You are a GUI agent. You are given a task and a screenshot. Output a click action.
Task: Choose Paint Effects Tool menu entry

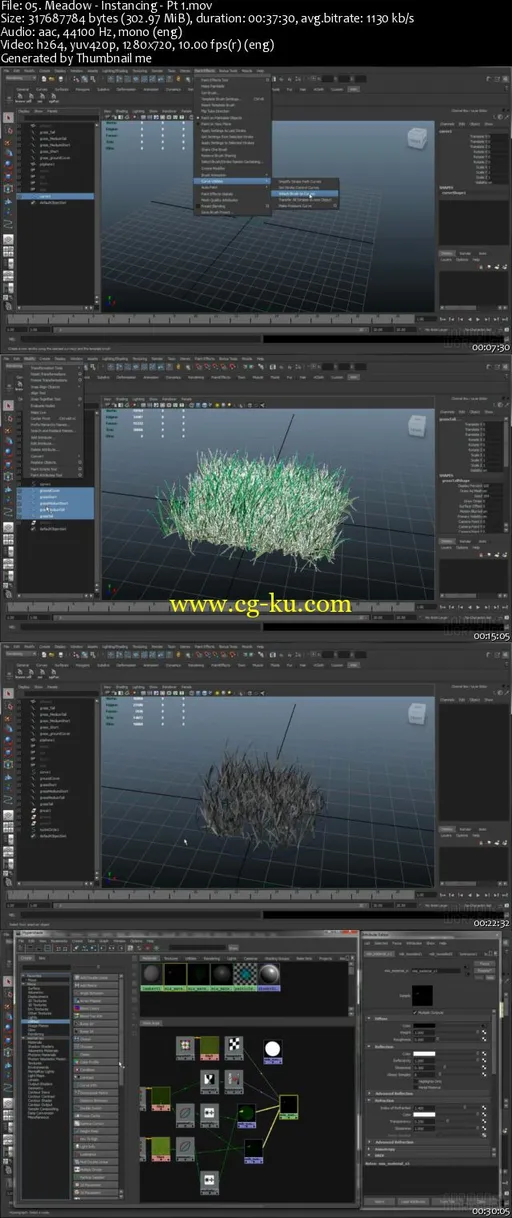pyautogui.click(x=215, y=80)
